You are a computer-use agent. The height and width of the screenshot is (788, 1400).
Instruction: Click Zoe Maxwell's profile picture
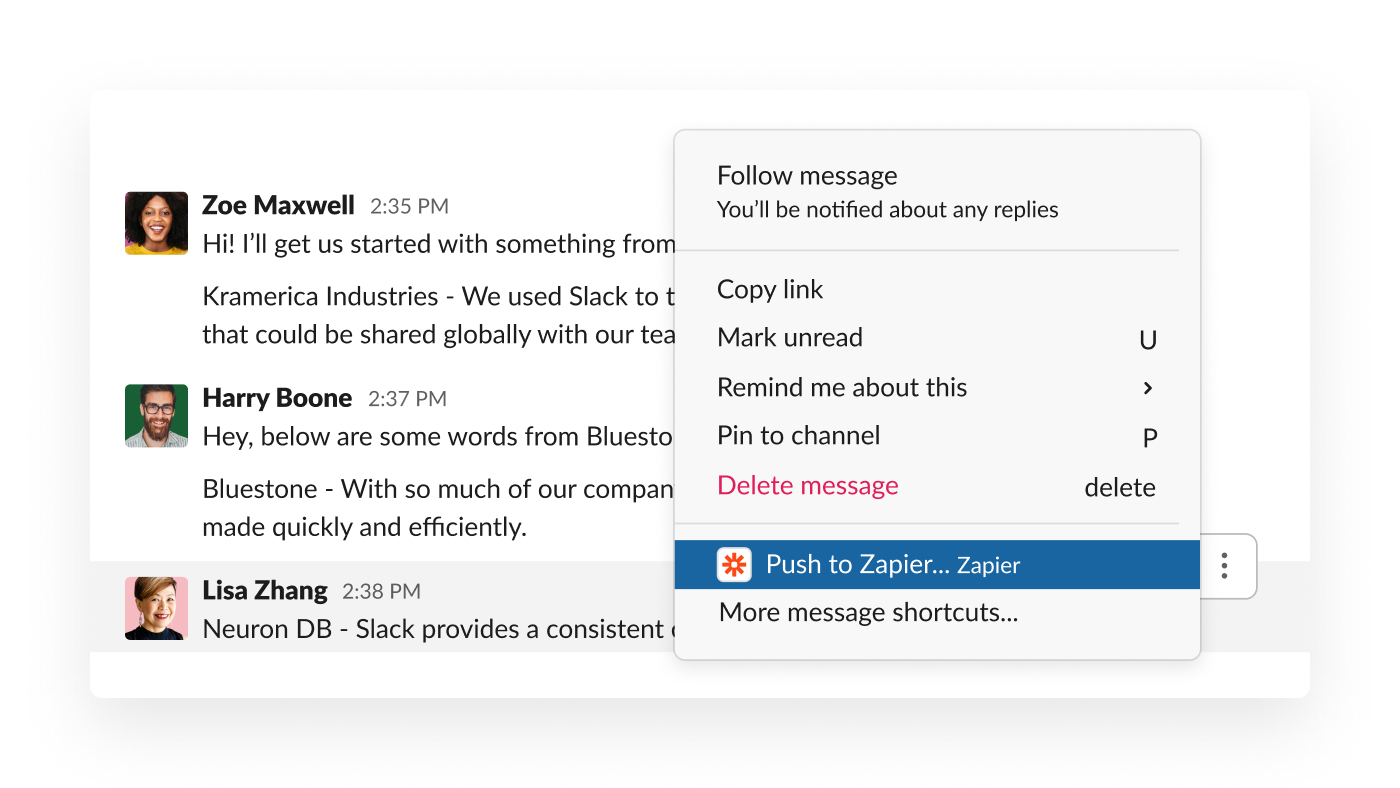(155, 222)
